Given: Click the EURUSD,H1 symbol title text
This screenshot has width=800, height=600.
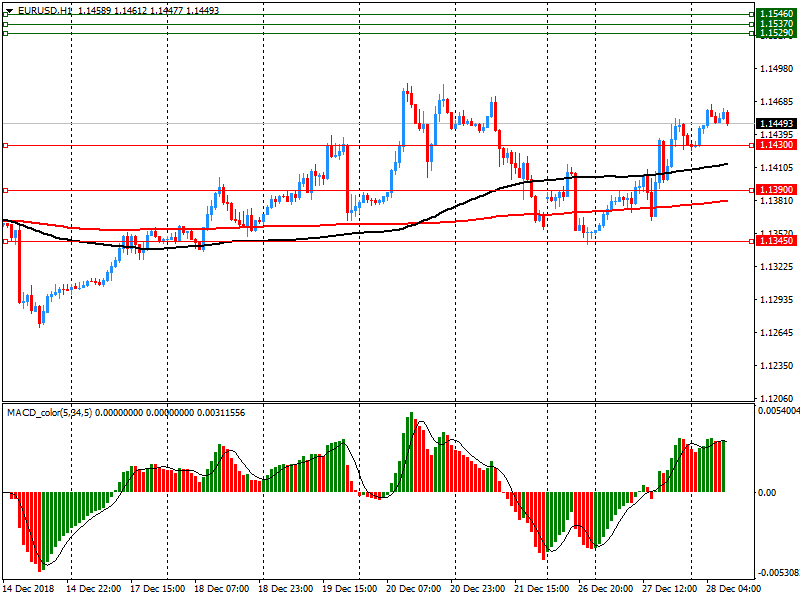Looking at the screenshot, I should pyautogui.click(x=45, y=10).
